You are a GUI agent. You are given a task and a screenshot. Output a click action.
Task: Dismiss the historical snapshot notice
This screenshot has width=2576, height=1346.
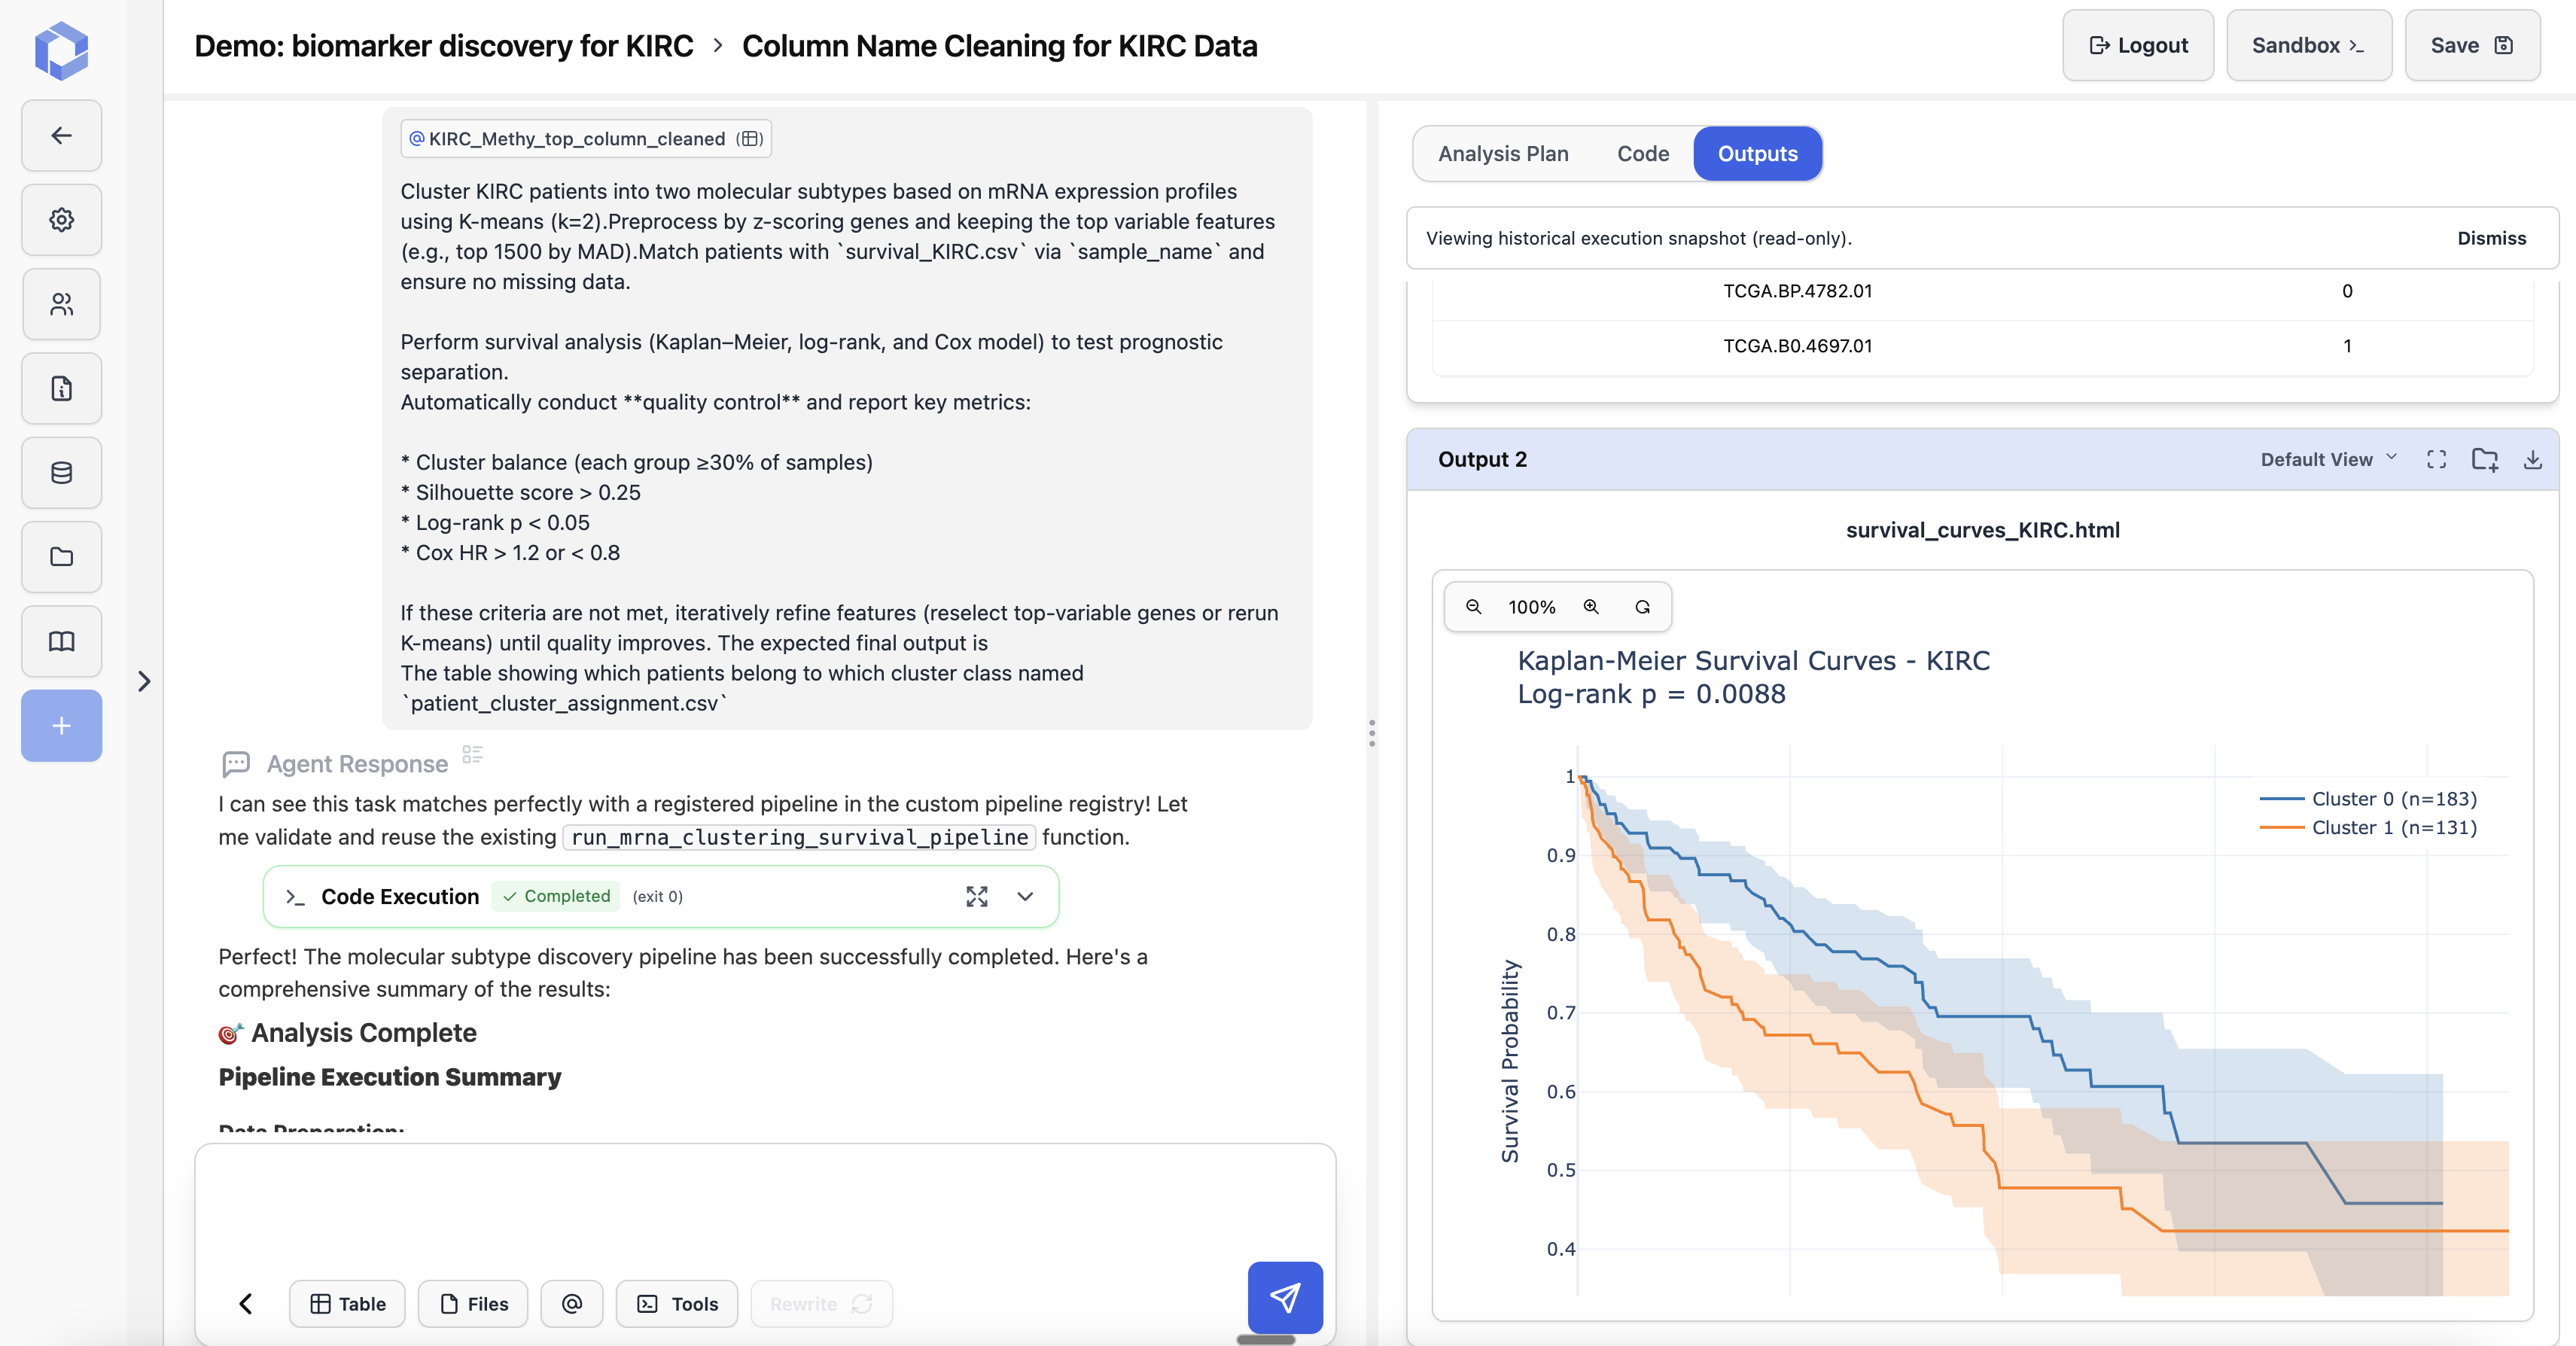tap(2490, 238)
